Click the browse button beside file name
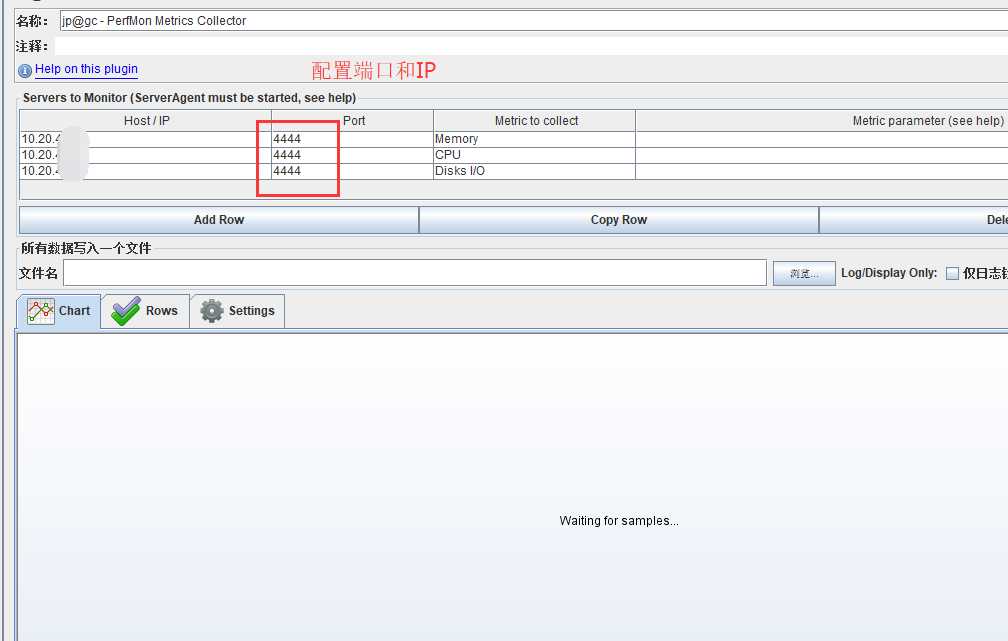This screenshot has width=1008, height=641. coord(804,273)
